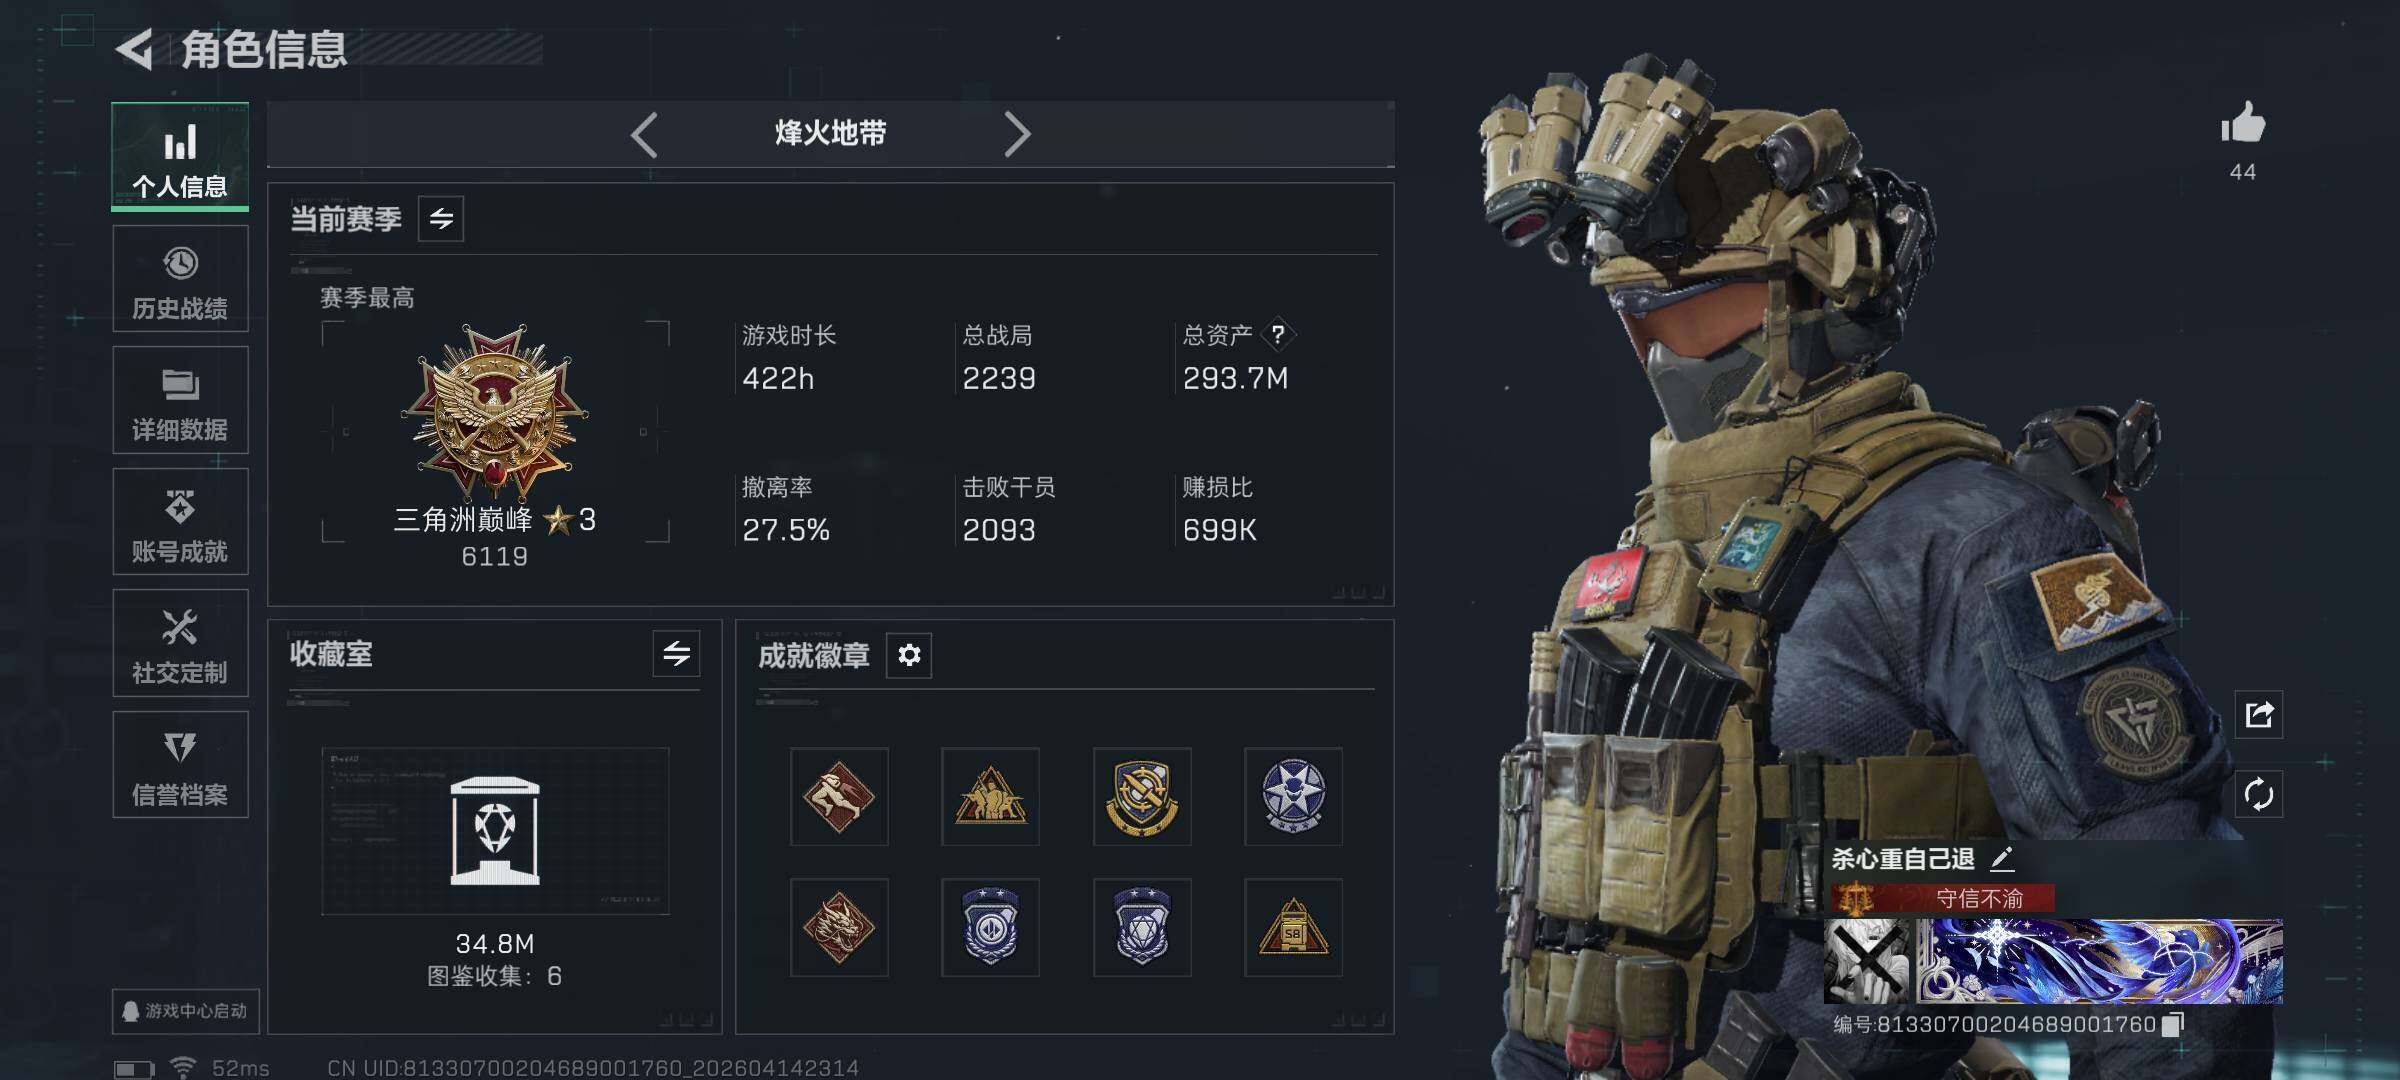This screenshot has width=2400, height=1080.
Task: Switch to previous mode with left chevron
Action: click(645, 134)
